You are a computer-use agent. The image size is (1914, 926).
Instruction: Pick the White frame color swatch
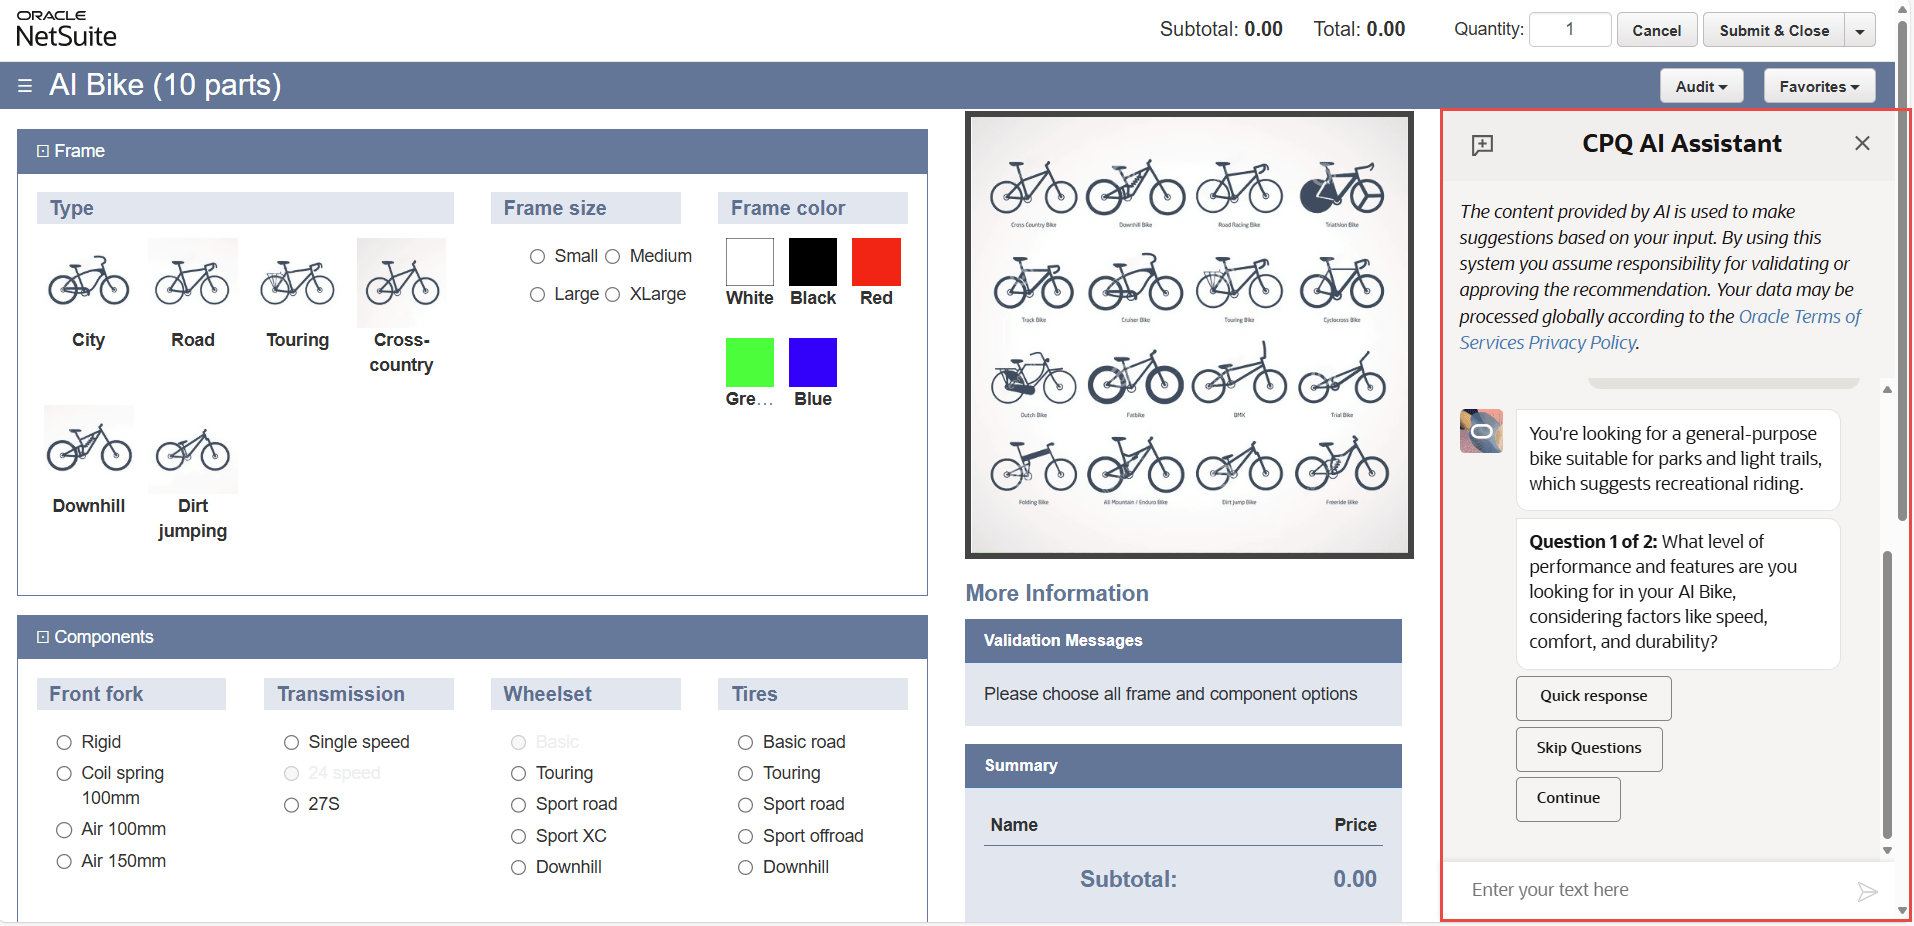[750, 262]
